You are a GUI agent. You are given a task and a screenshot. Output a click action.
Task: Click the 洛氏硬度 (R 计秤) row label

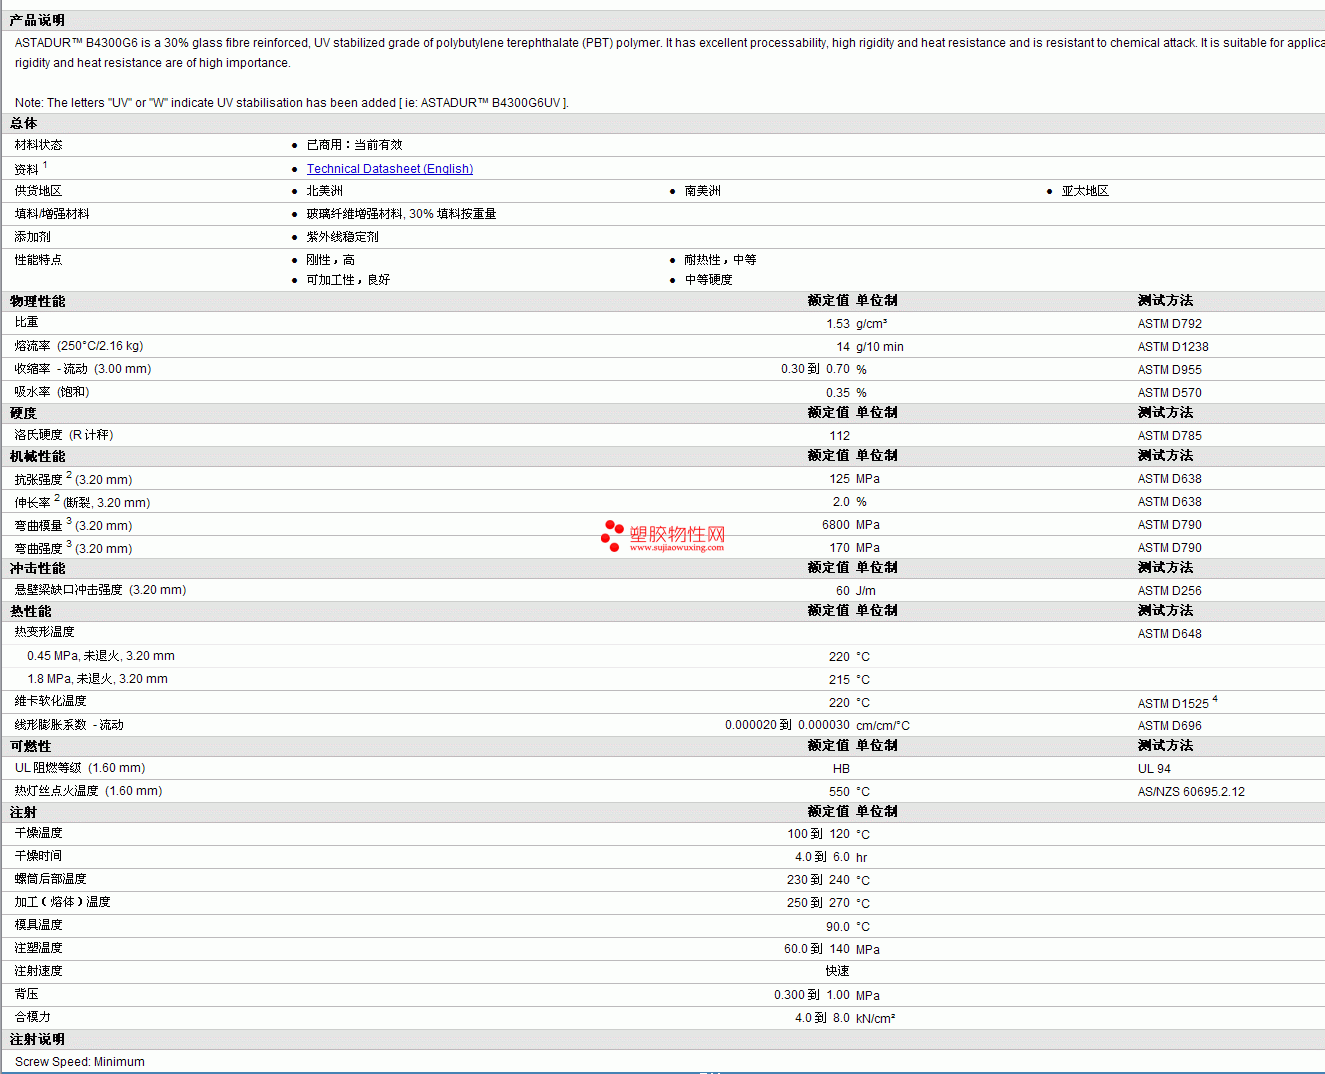64,435
